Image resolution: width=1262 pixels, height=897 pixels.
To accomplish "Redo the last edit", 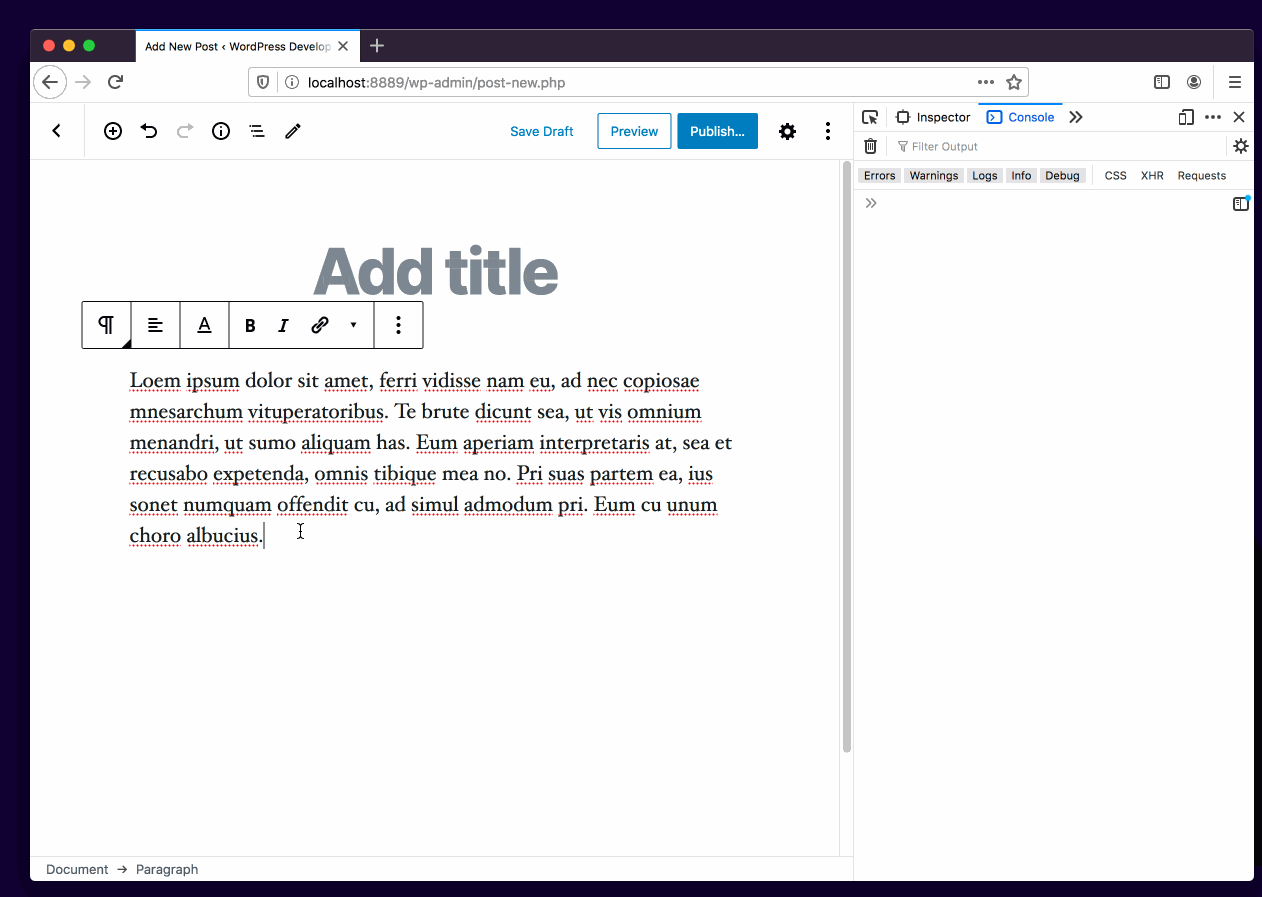I will [185, 131].
